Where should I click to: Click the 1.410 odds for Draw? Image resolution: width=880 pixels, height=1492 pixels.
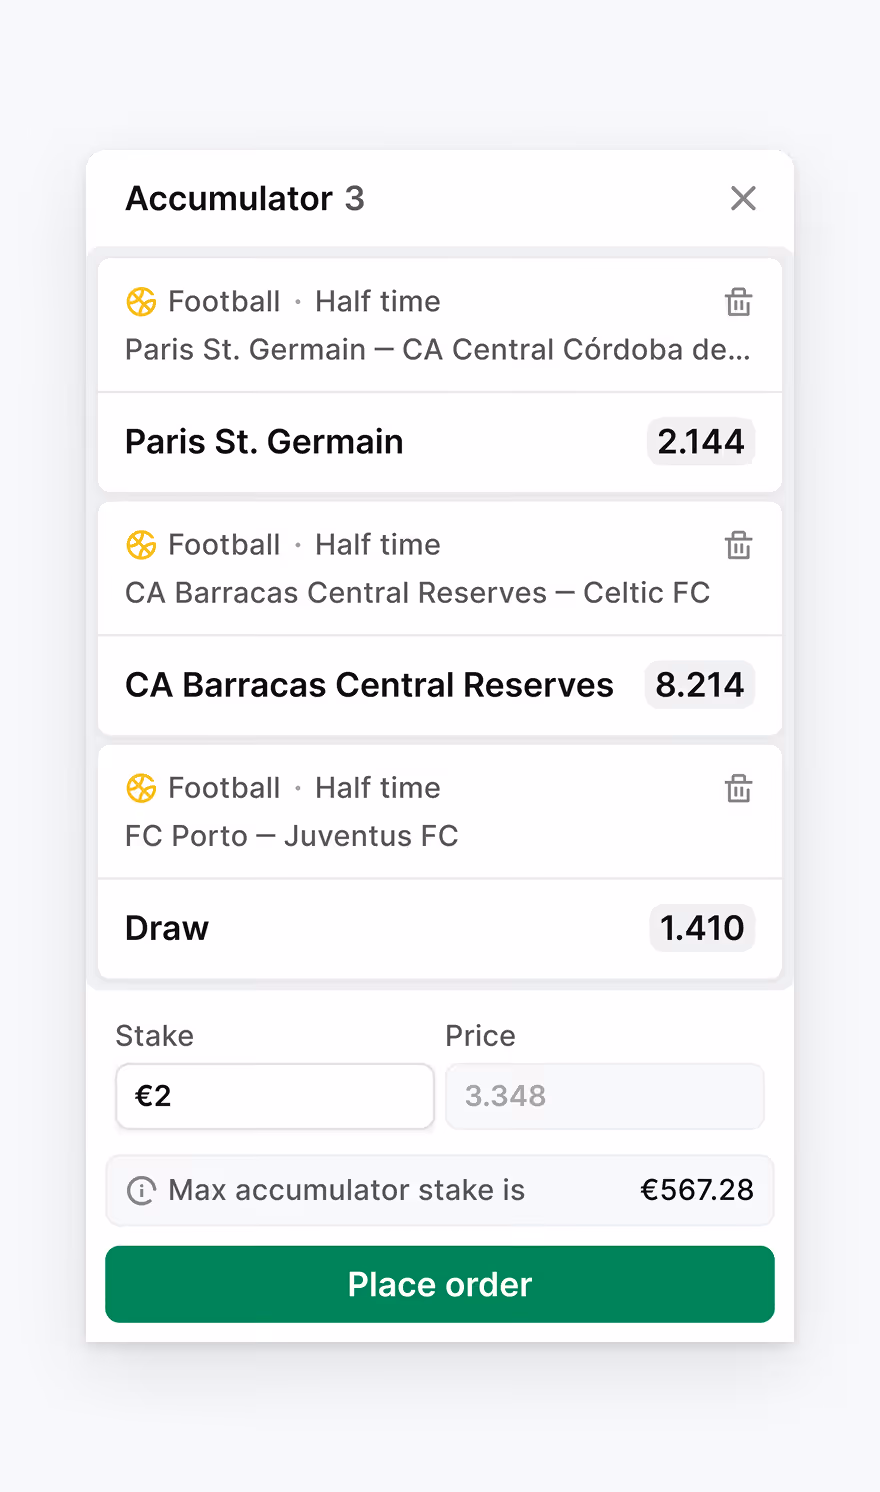[x=702, y=928]
